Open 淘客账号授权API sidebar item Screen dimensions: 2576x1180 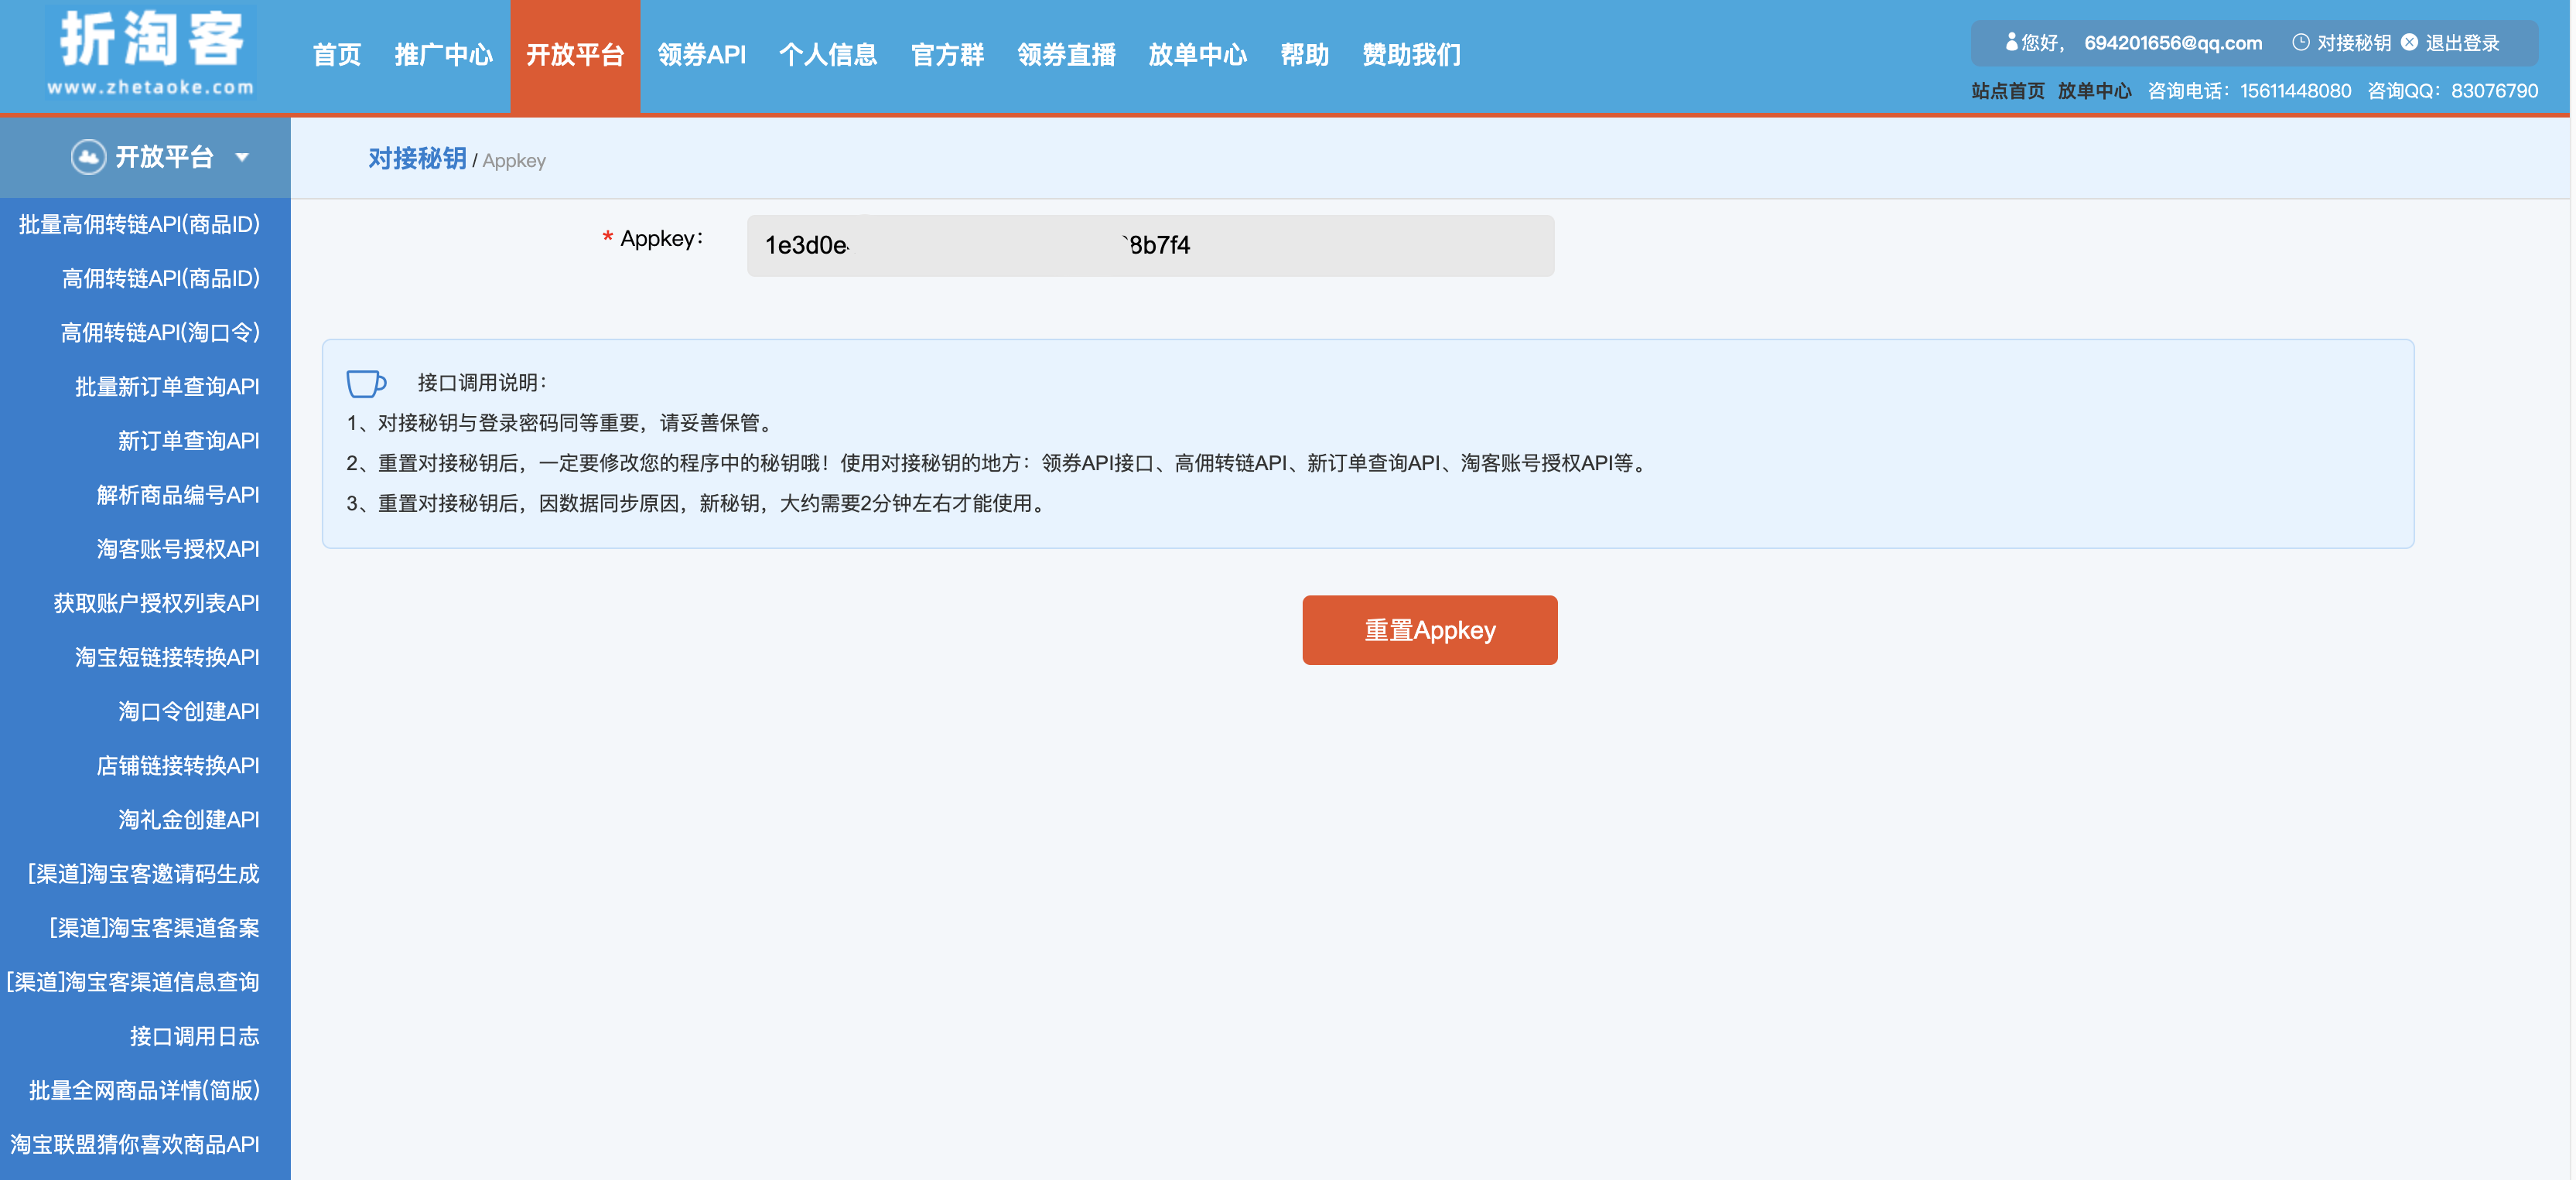click(x=178, y=549)
